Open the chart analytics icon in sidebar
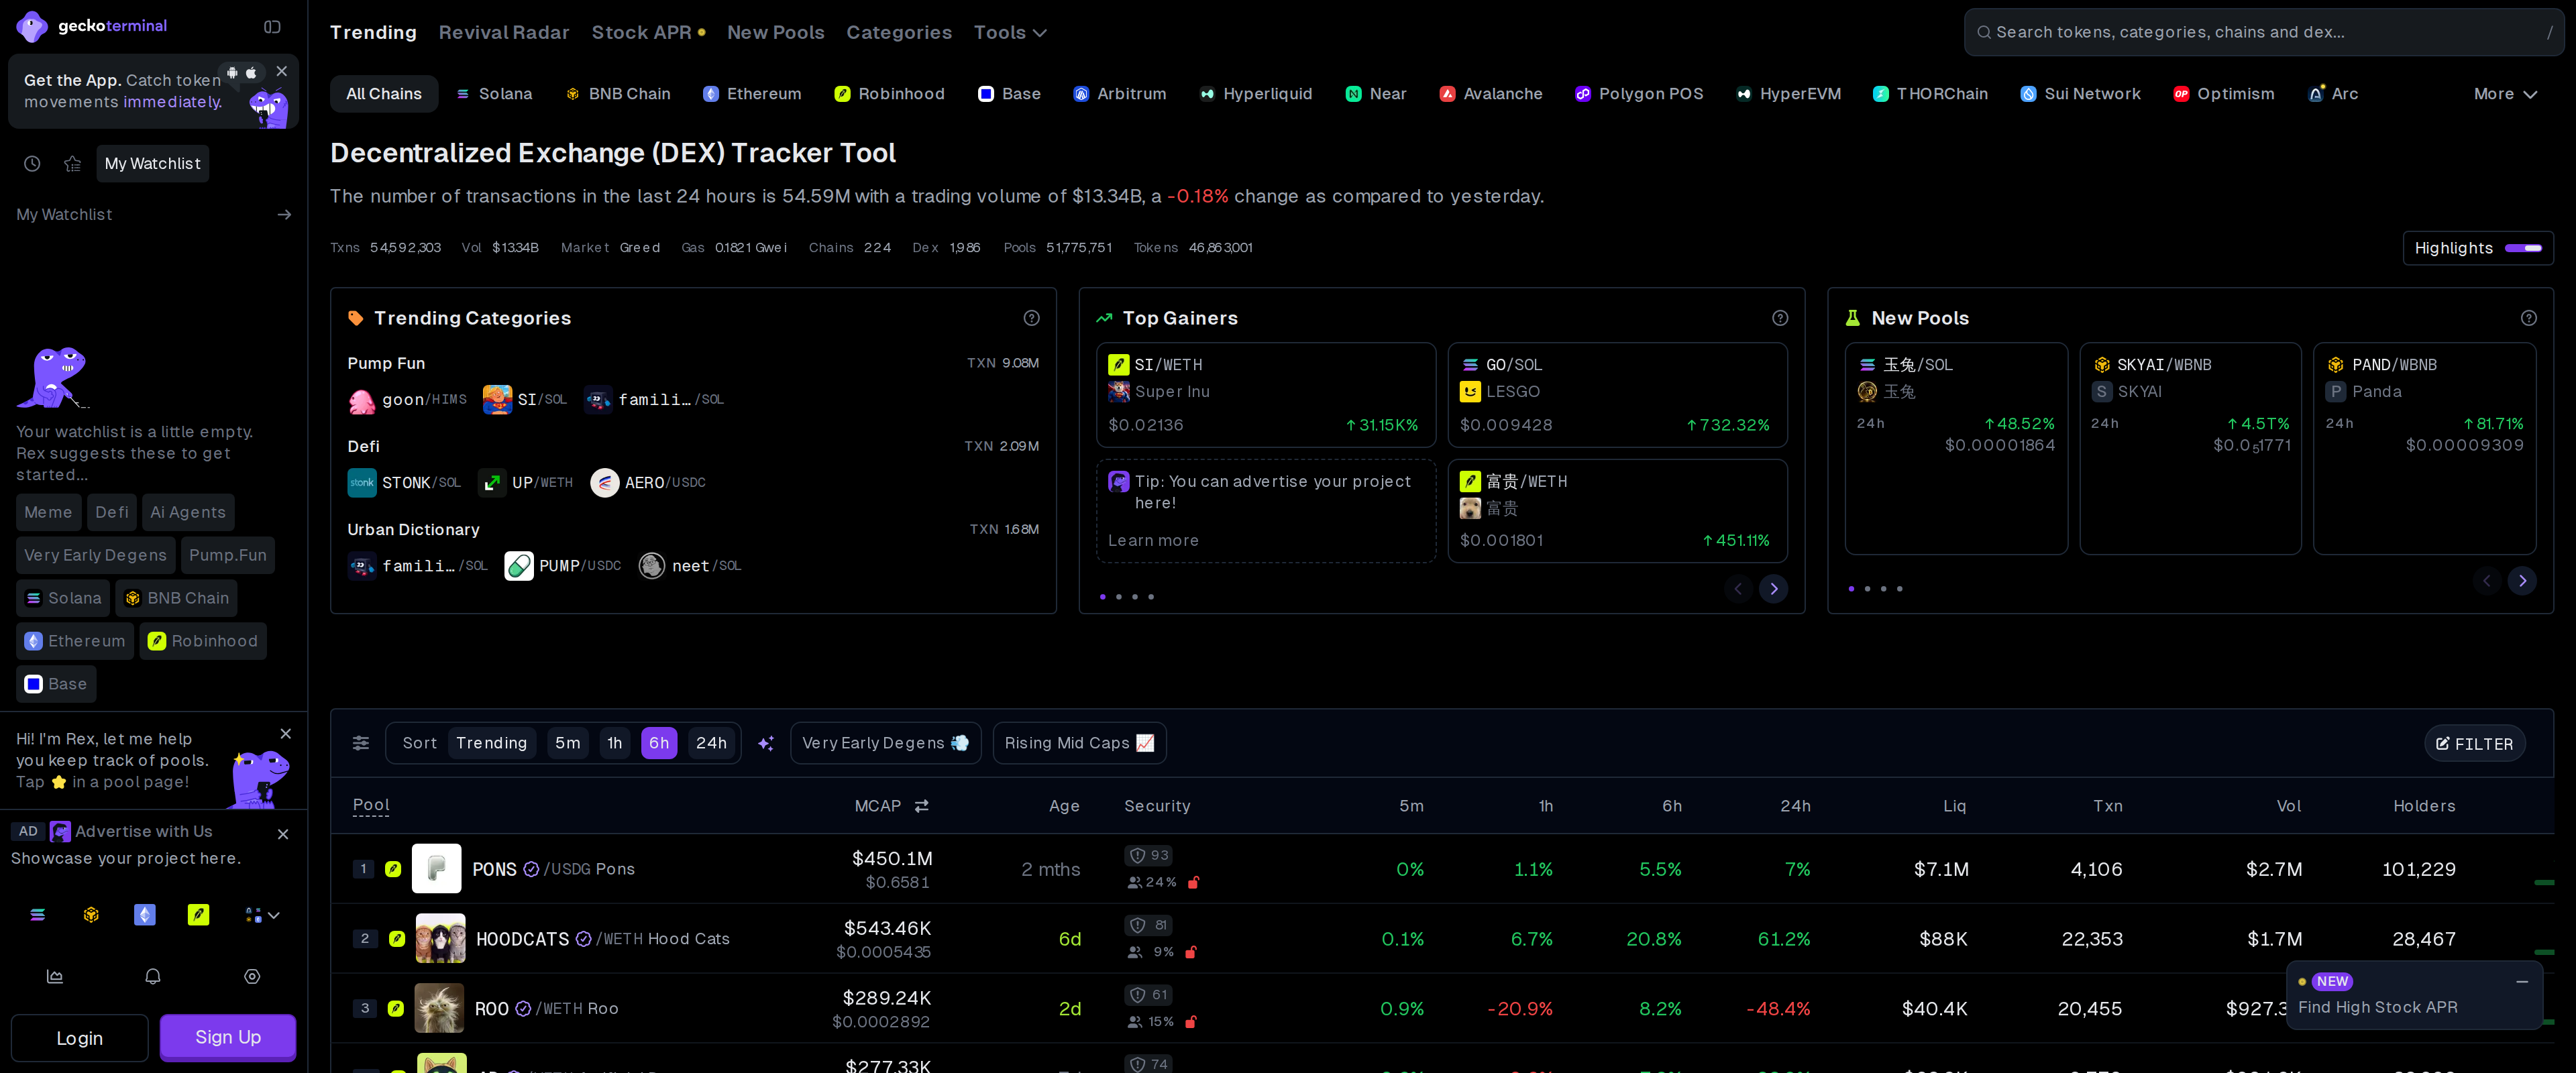 [55, 976]
